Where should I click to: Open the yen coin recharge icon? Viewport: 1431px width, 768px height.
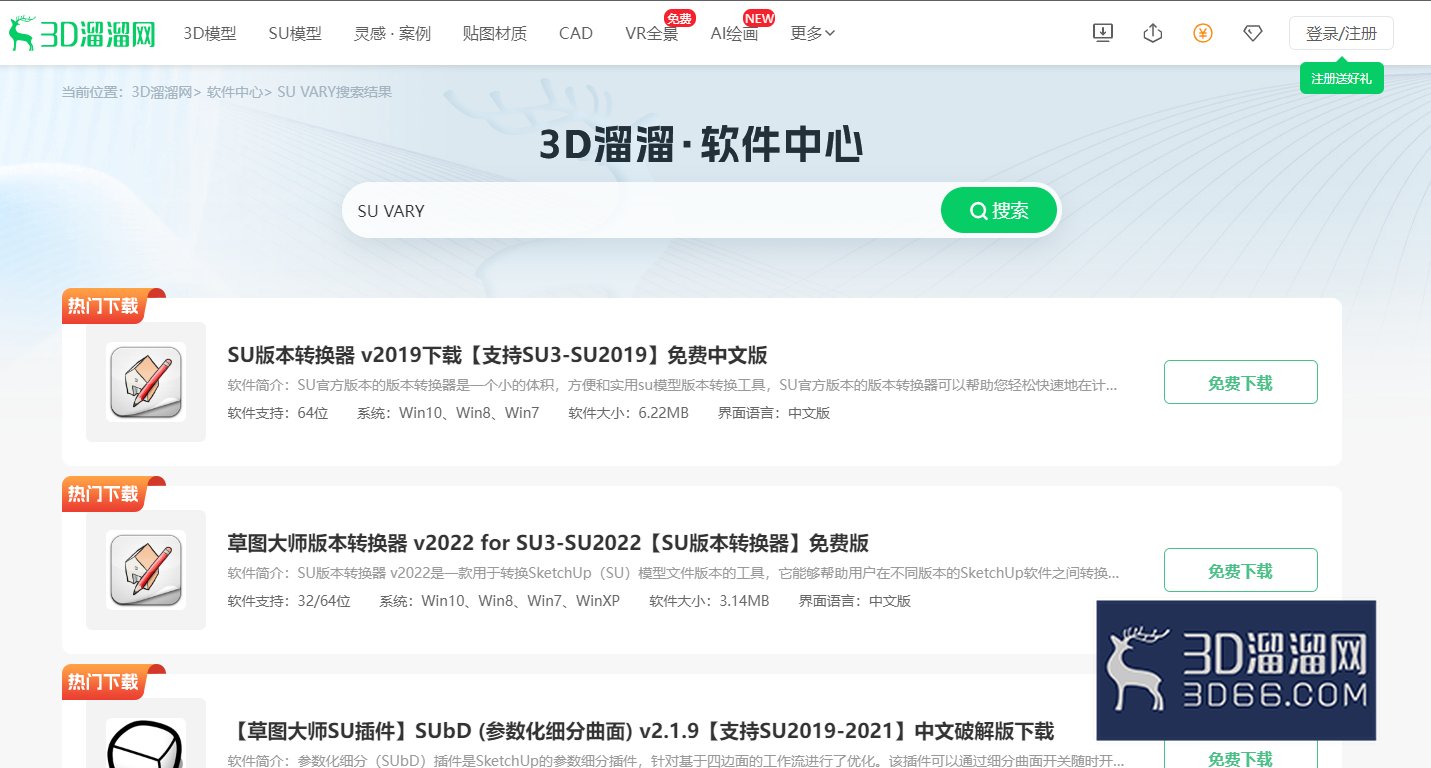[1203, 33]
